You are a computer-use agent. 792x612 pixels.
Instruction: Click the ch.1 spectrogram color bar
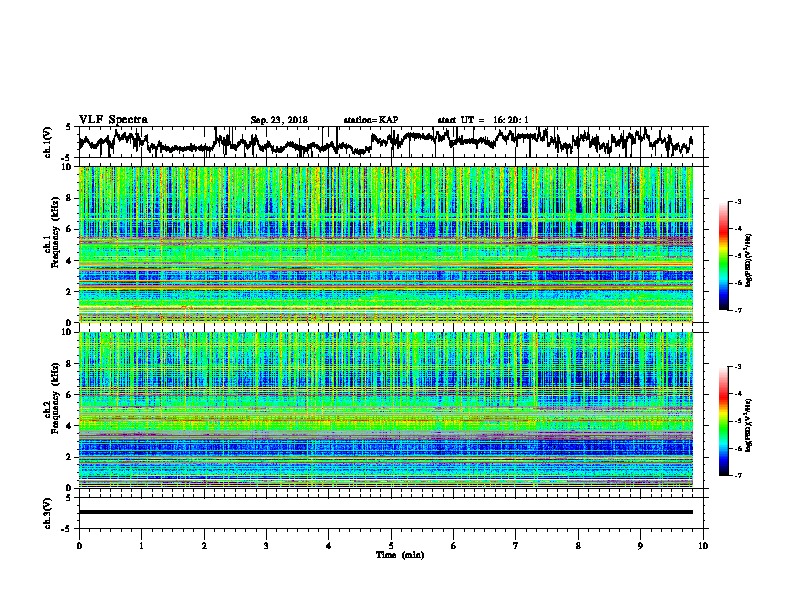[x=724, y=255]
